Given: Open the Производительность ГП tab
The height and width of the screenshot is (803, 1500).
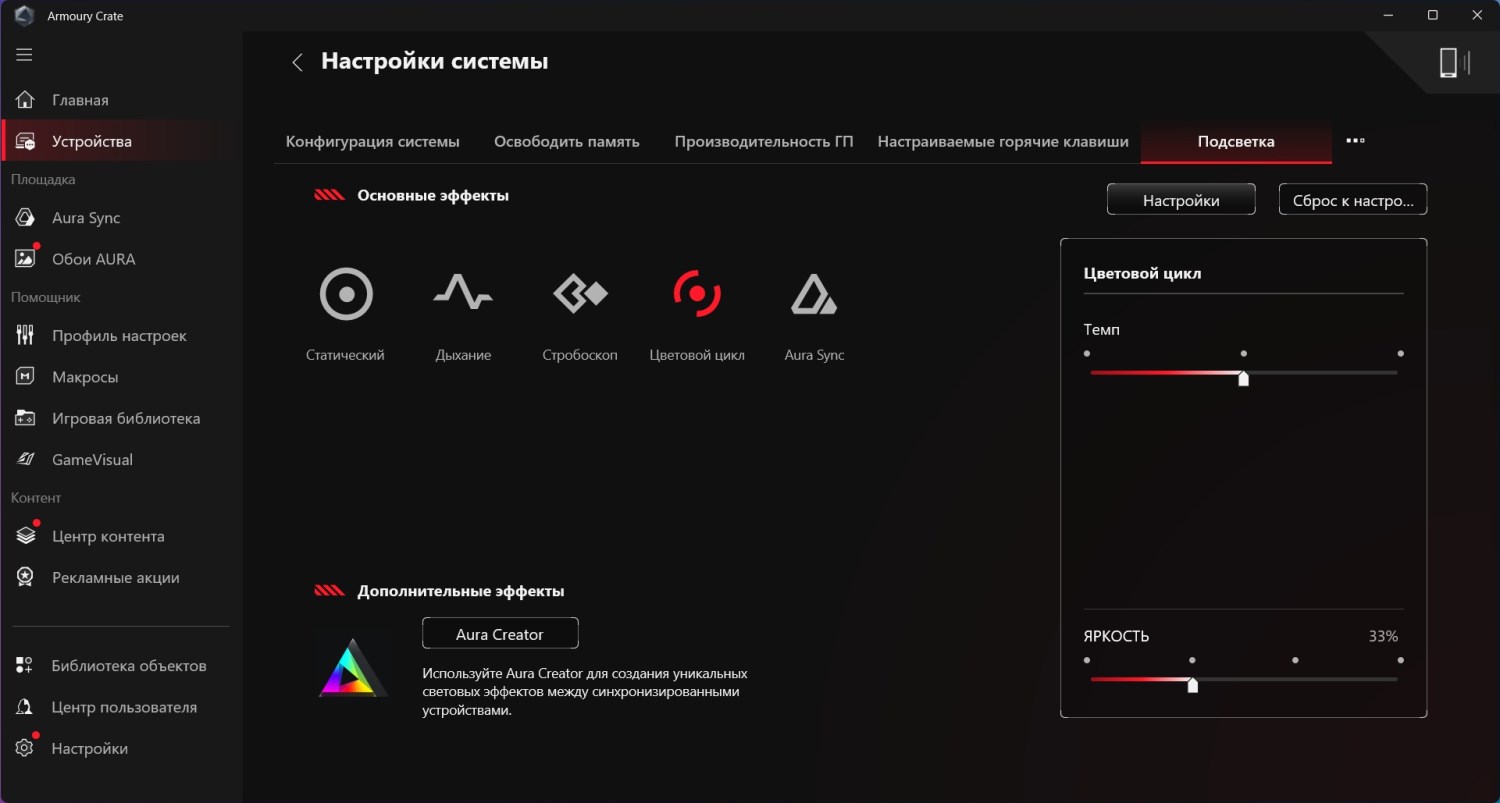Looking at the screenshot, I should pos(764,142).
